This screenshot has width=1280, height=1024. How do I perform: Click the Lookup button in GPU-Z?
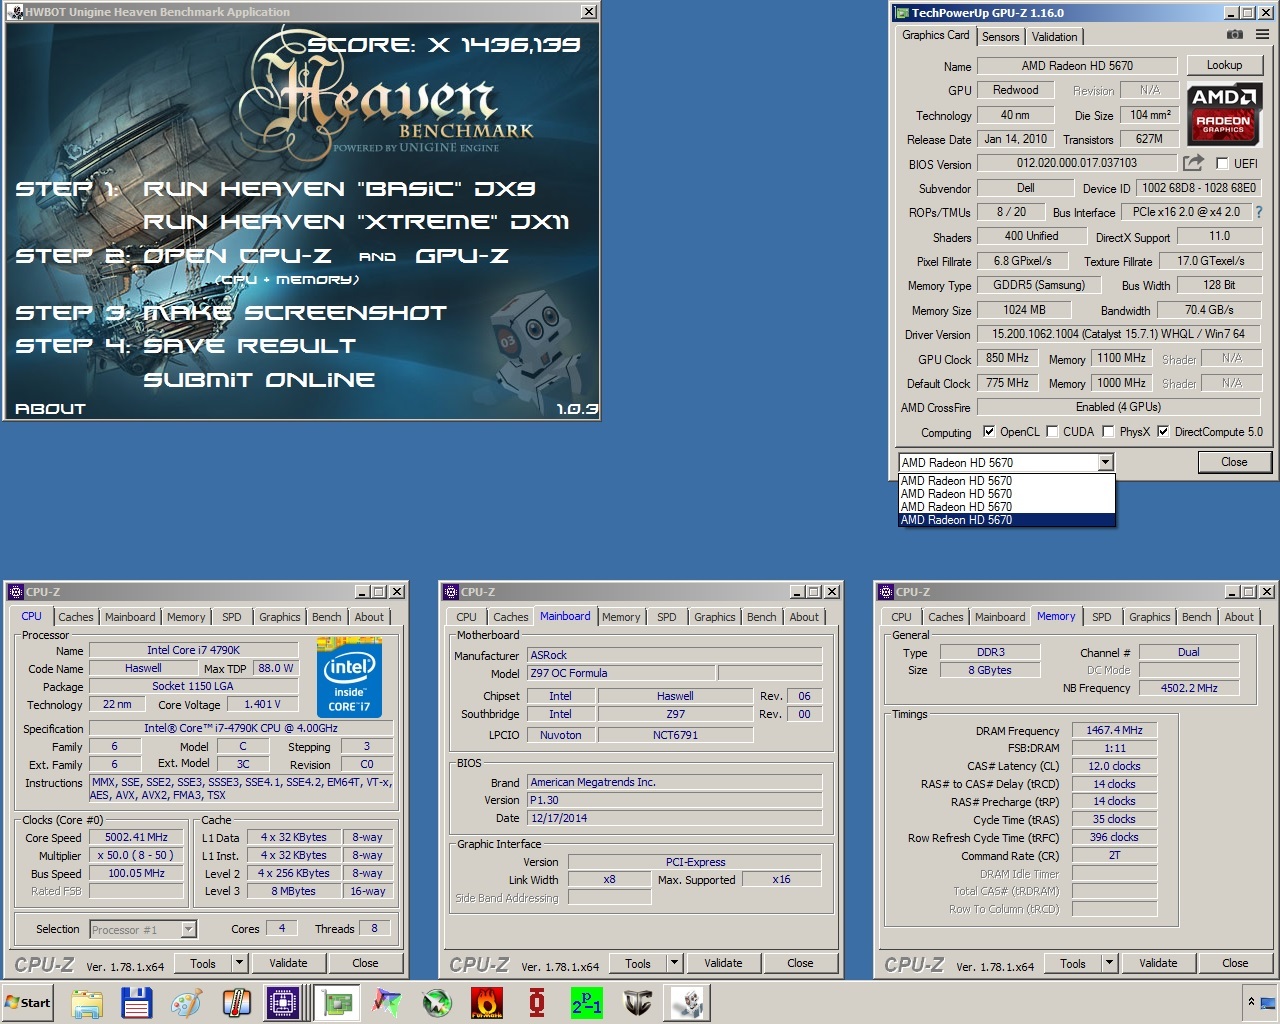[x=1224, y=65]
